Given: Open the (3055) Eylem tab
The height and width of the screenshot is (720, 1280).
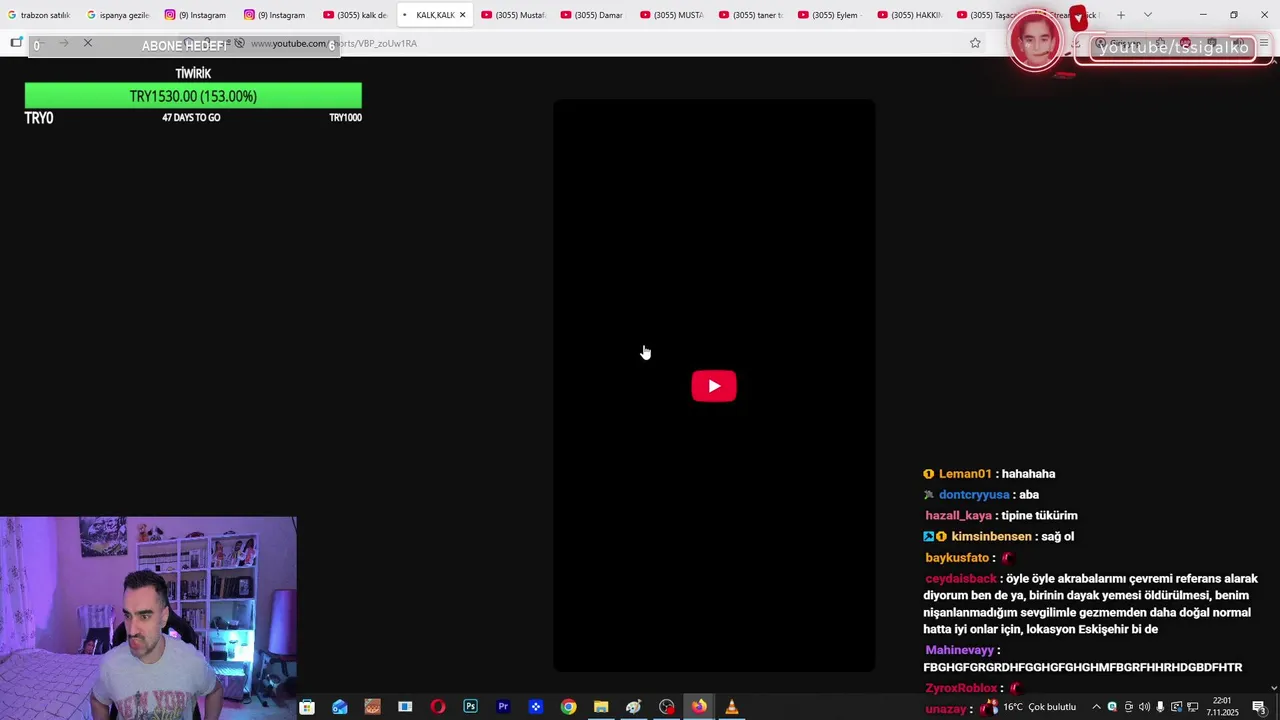Looking at the screenshot, I should [x=829, y=15].
